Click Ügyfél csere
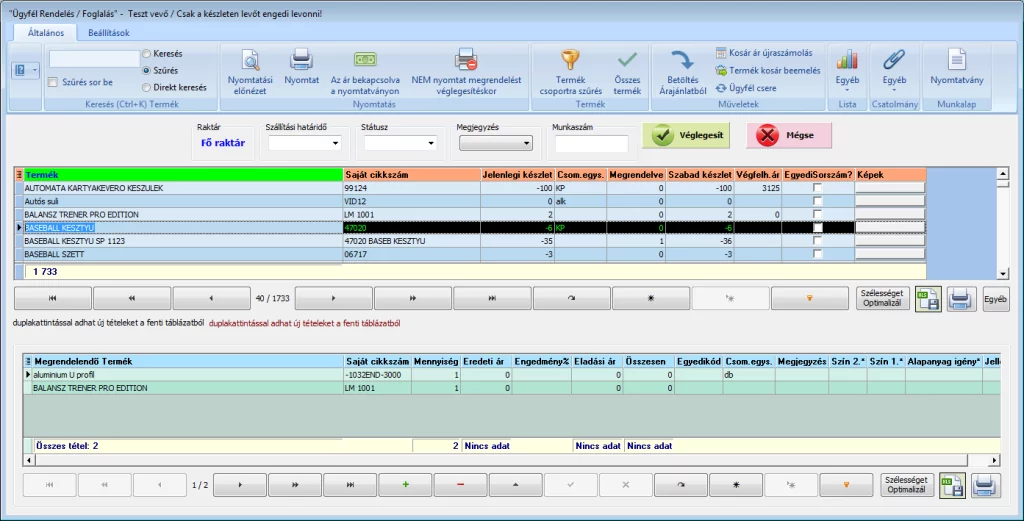 click(x=746, y=88)
